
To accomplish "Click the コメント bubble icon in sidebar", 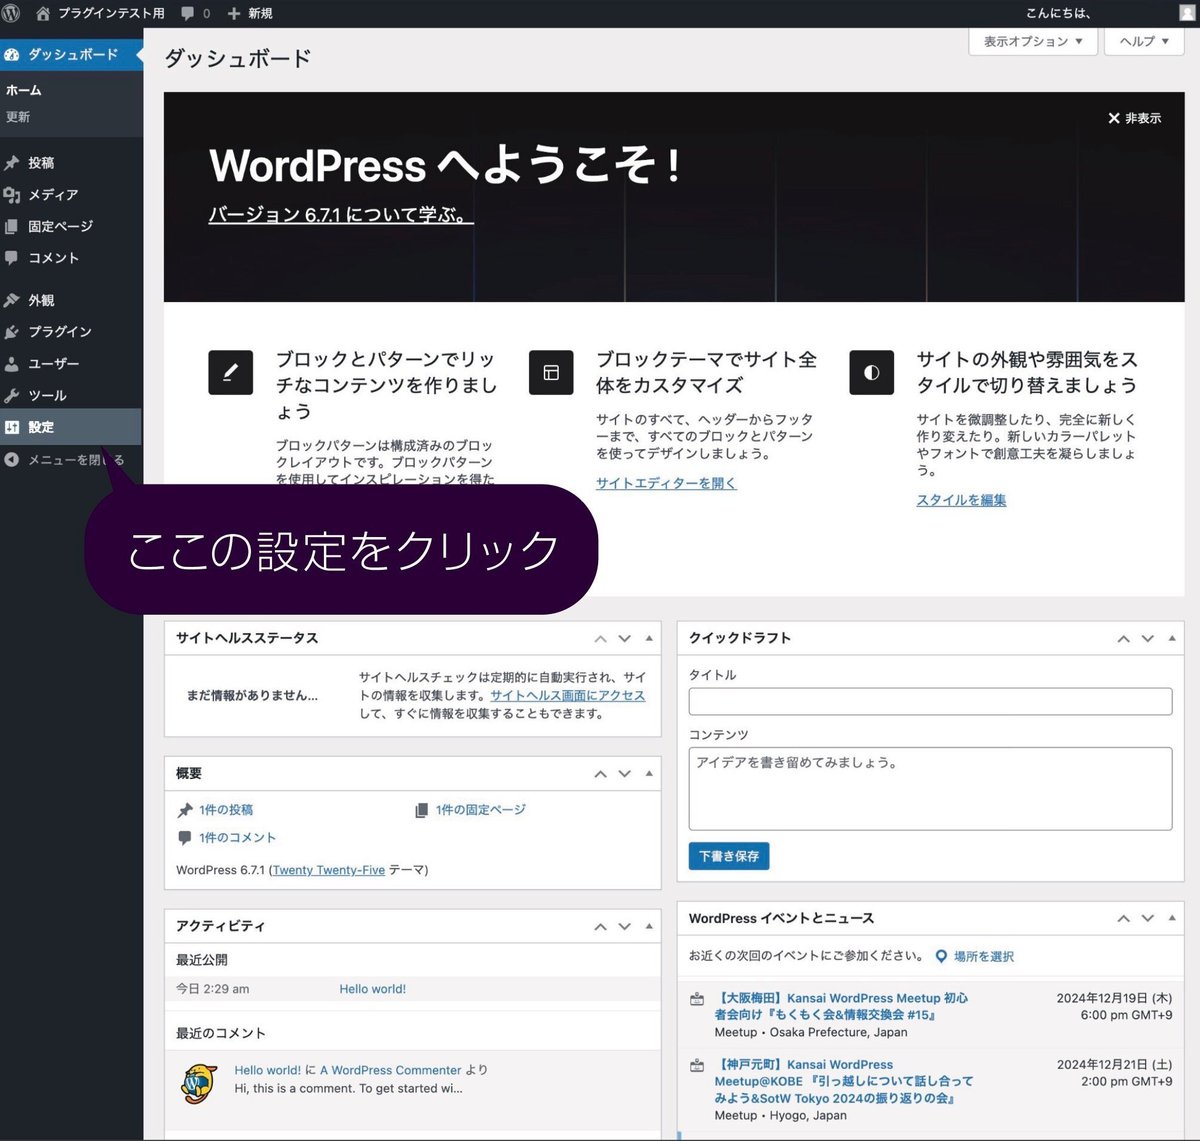I will point(12,258).
